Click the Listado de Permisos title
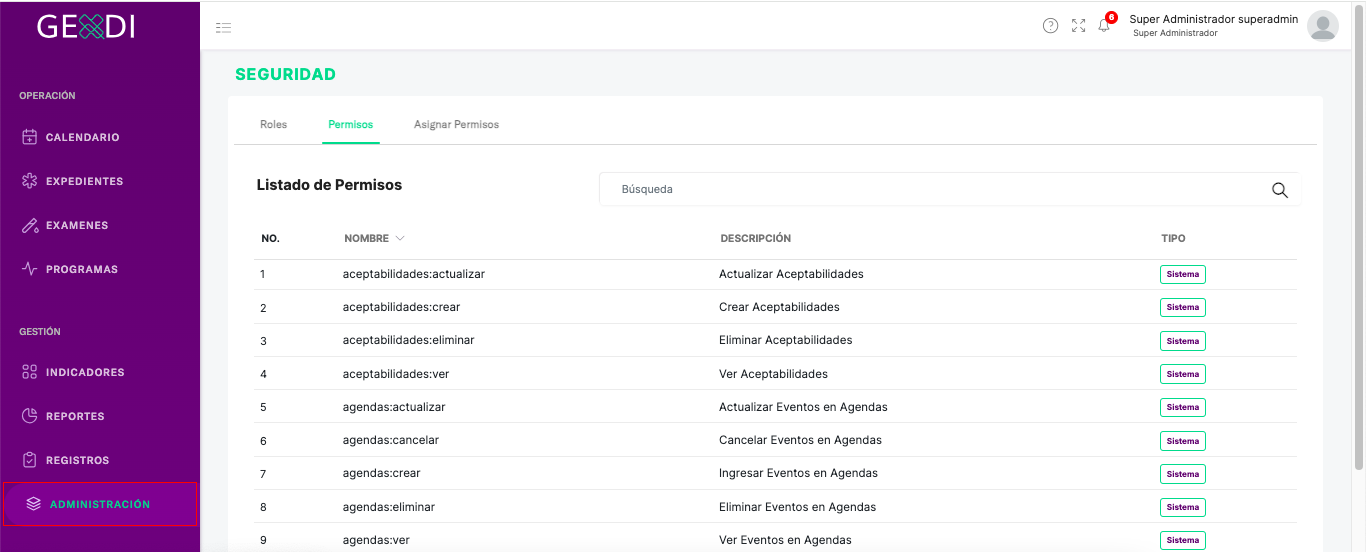Viewport: 1366px width, 552px height. pos(329,185)
